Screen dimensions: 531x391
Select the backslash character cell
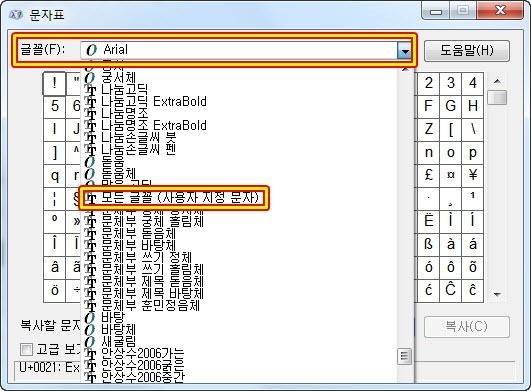472,130
